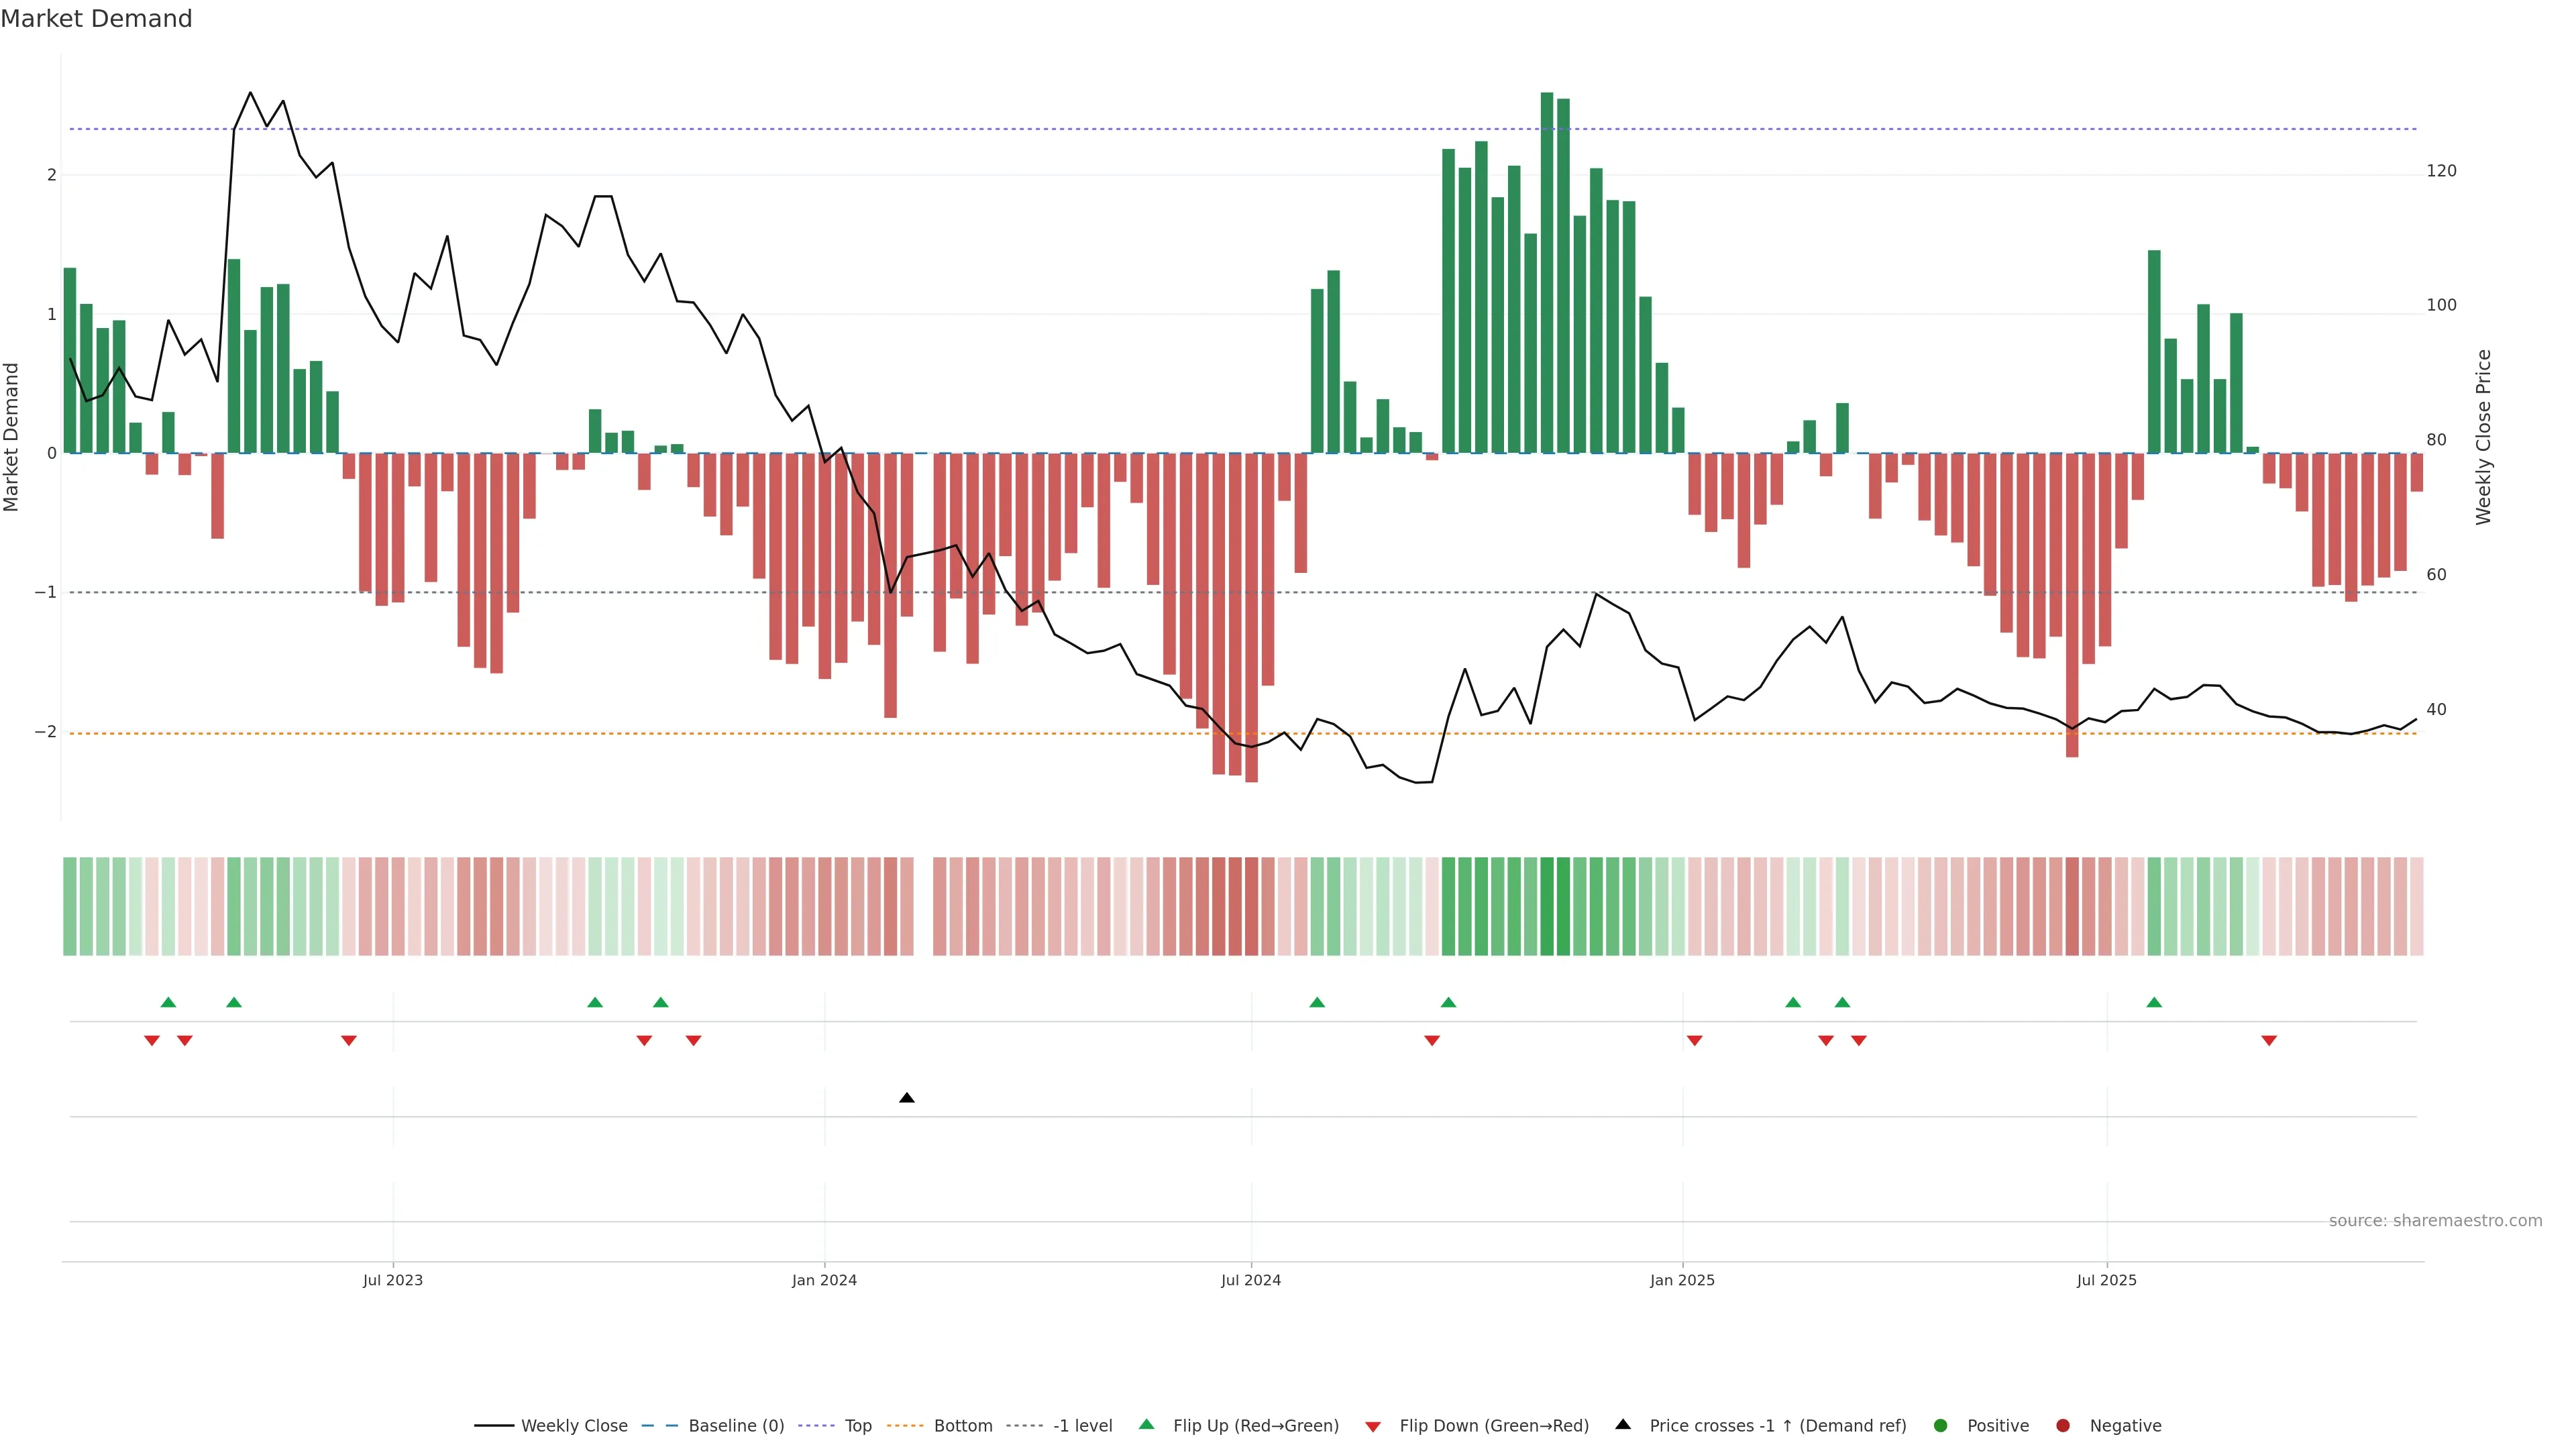Hide the Top dotted line via legend

click(x=857, y=1425)
